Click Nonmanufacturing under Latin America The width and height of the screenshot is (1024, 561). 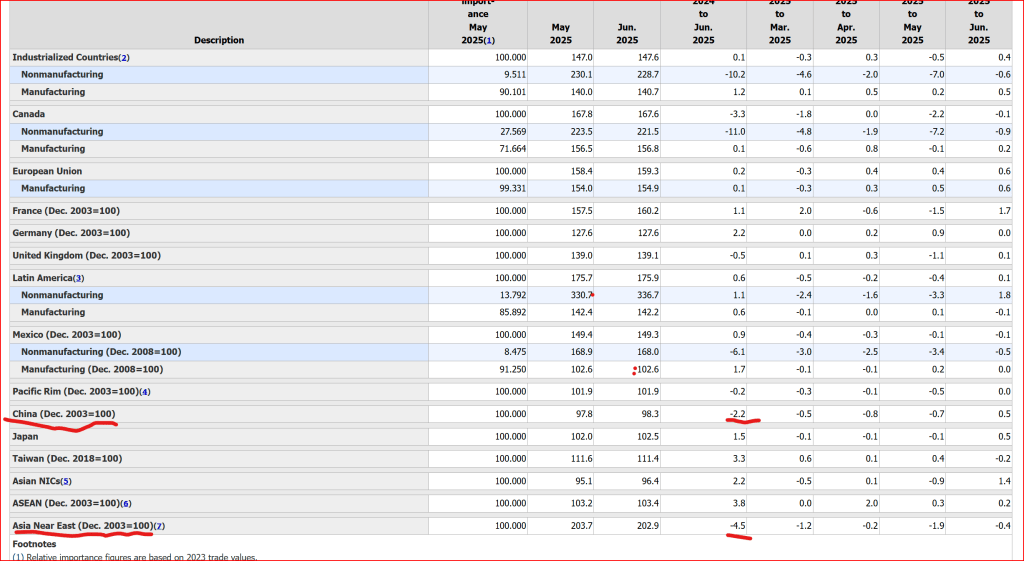point(62,295)
